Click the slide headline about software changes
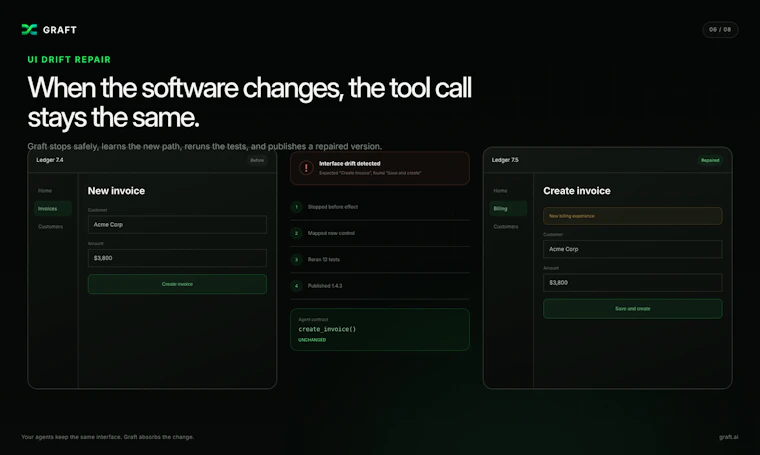The height and width of the screenshot is (455, 760). coord(249,102)
